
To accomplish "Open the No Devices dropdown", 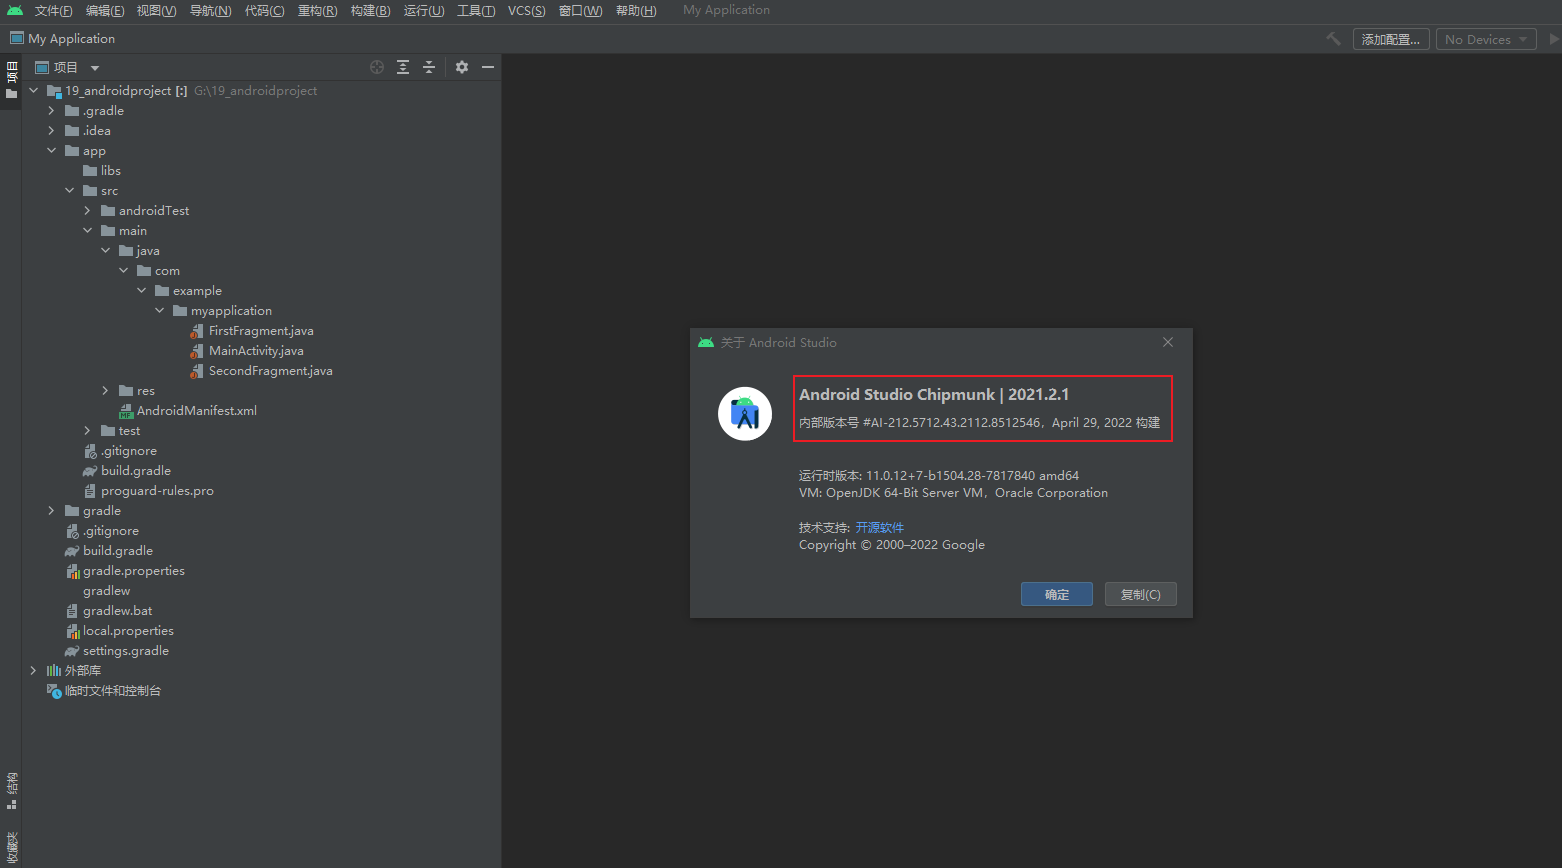I will pyautogui.click(x=1487, y=39).
